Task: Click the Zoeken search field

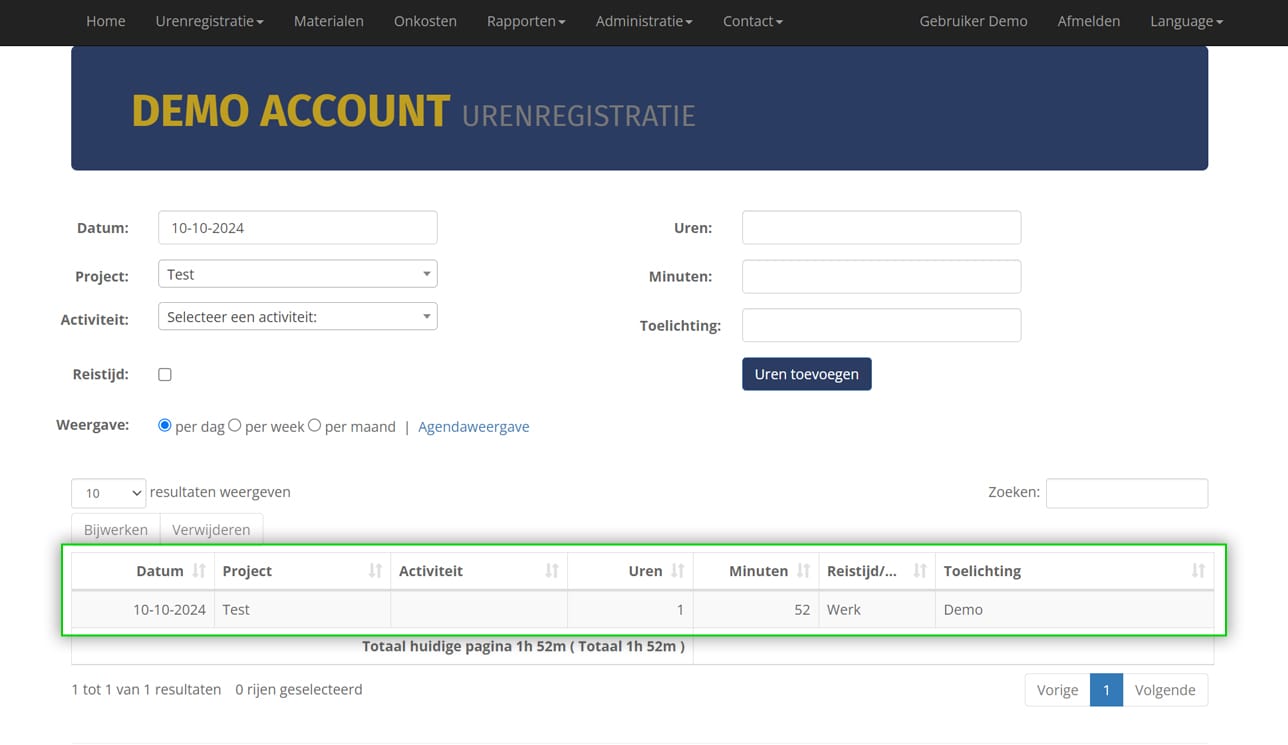Action: [x=1126, y=493]
